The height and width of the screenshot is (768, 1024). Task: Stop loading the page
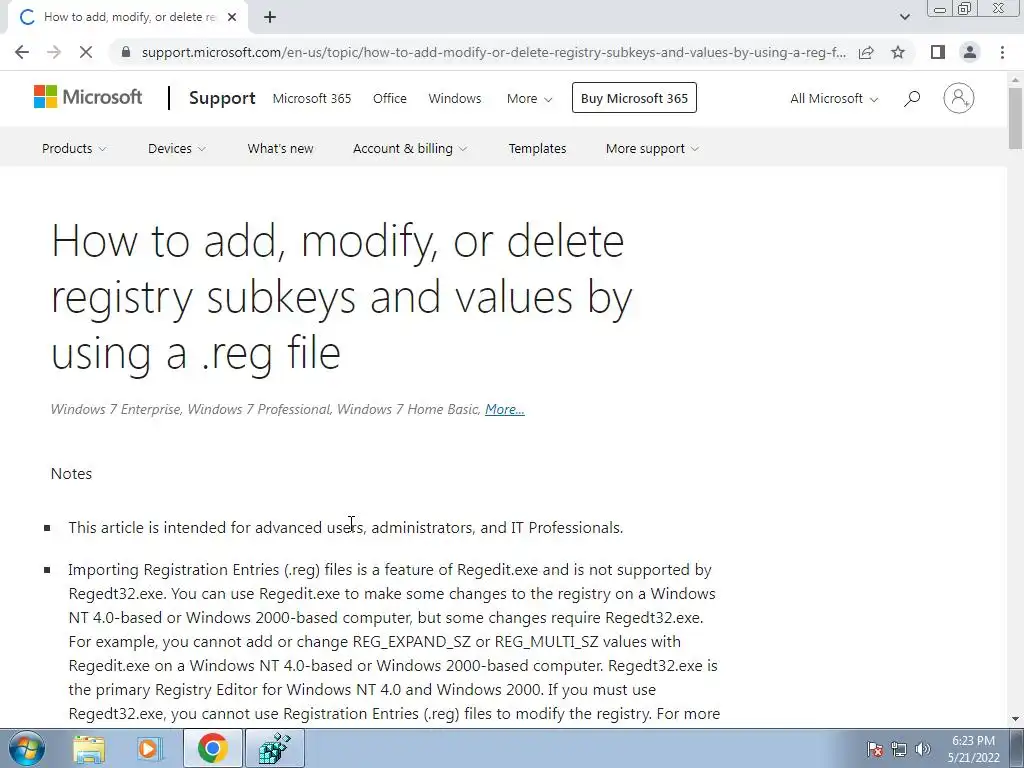click(86, 52)
